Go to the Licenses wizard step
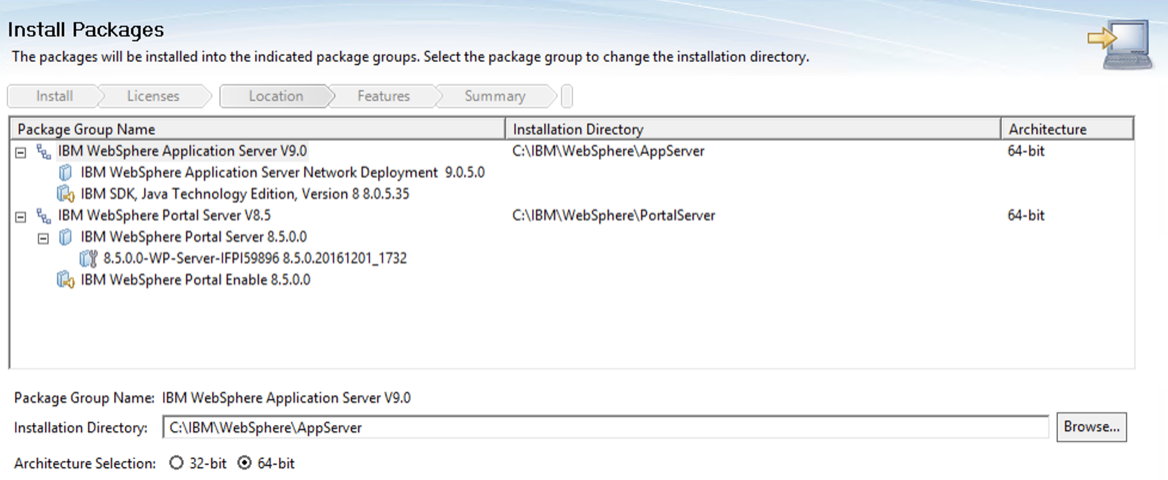Image resolution: width=1168 pixels, height=480 pixels. click(x=153, y=97)
